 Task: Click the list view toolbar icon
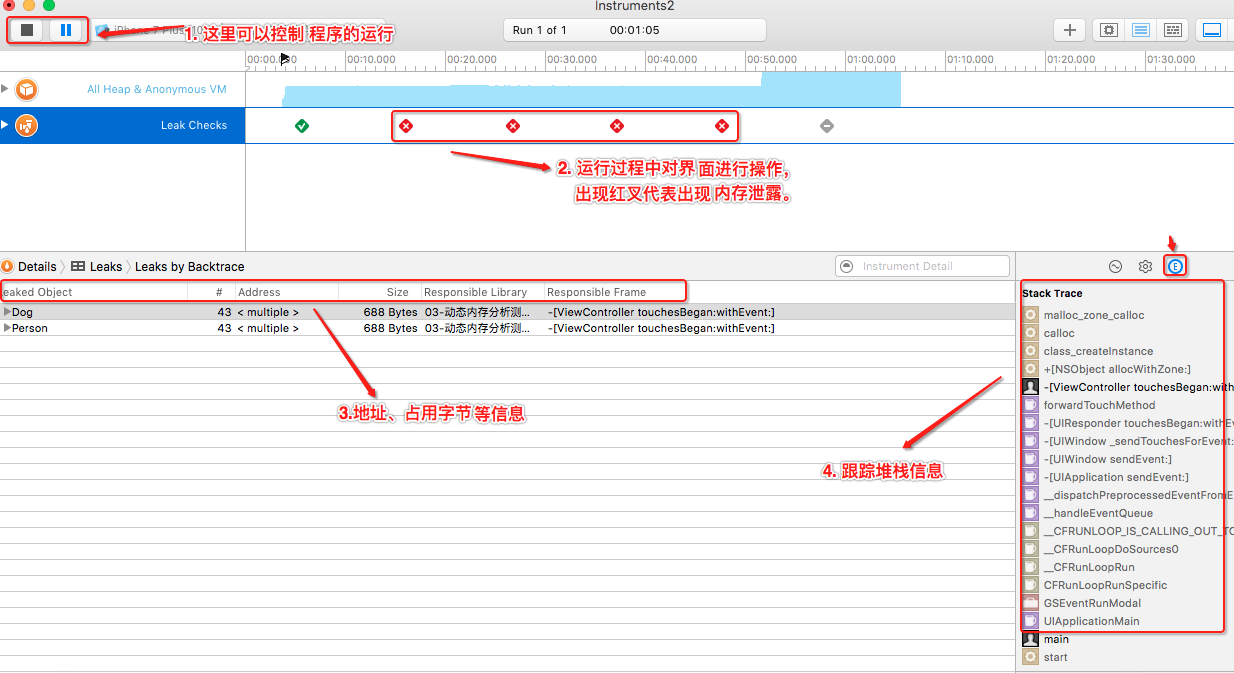1140,29
